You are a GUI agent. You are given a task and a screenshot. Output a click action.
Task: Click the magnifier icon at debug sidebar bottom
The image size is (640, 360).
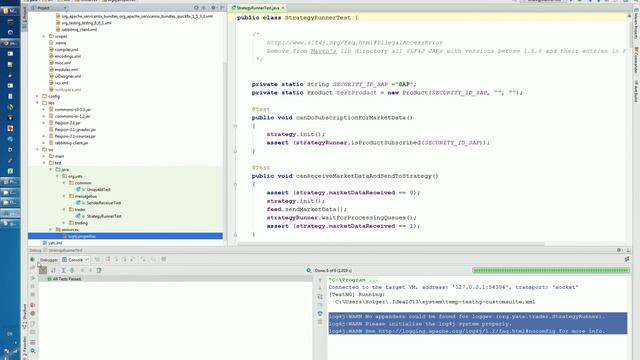coord(33,351)
